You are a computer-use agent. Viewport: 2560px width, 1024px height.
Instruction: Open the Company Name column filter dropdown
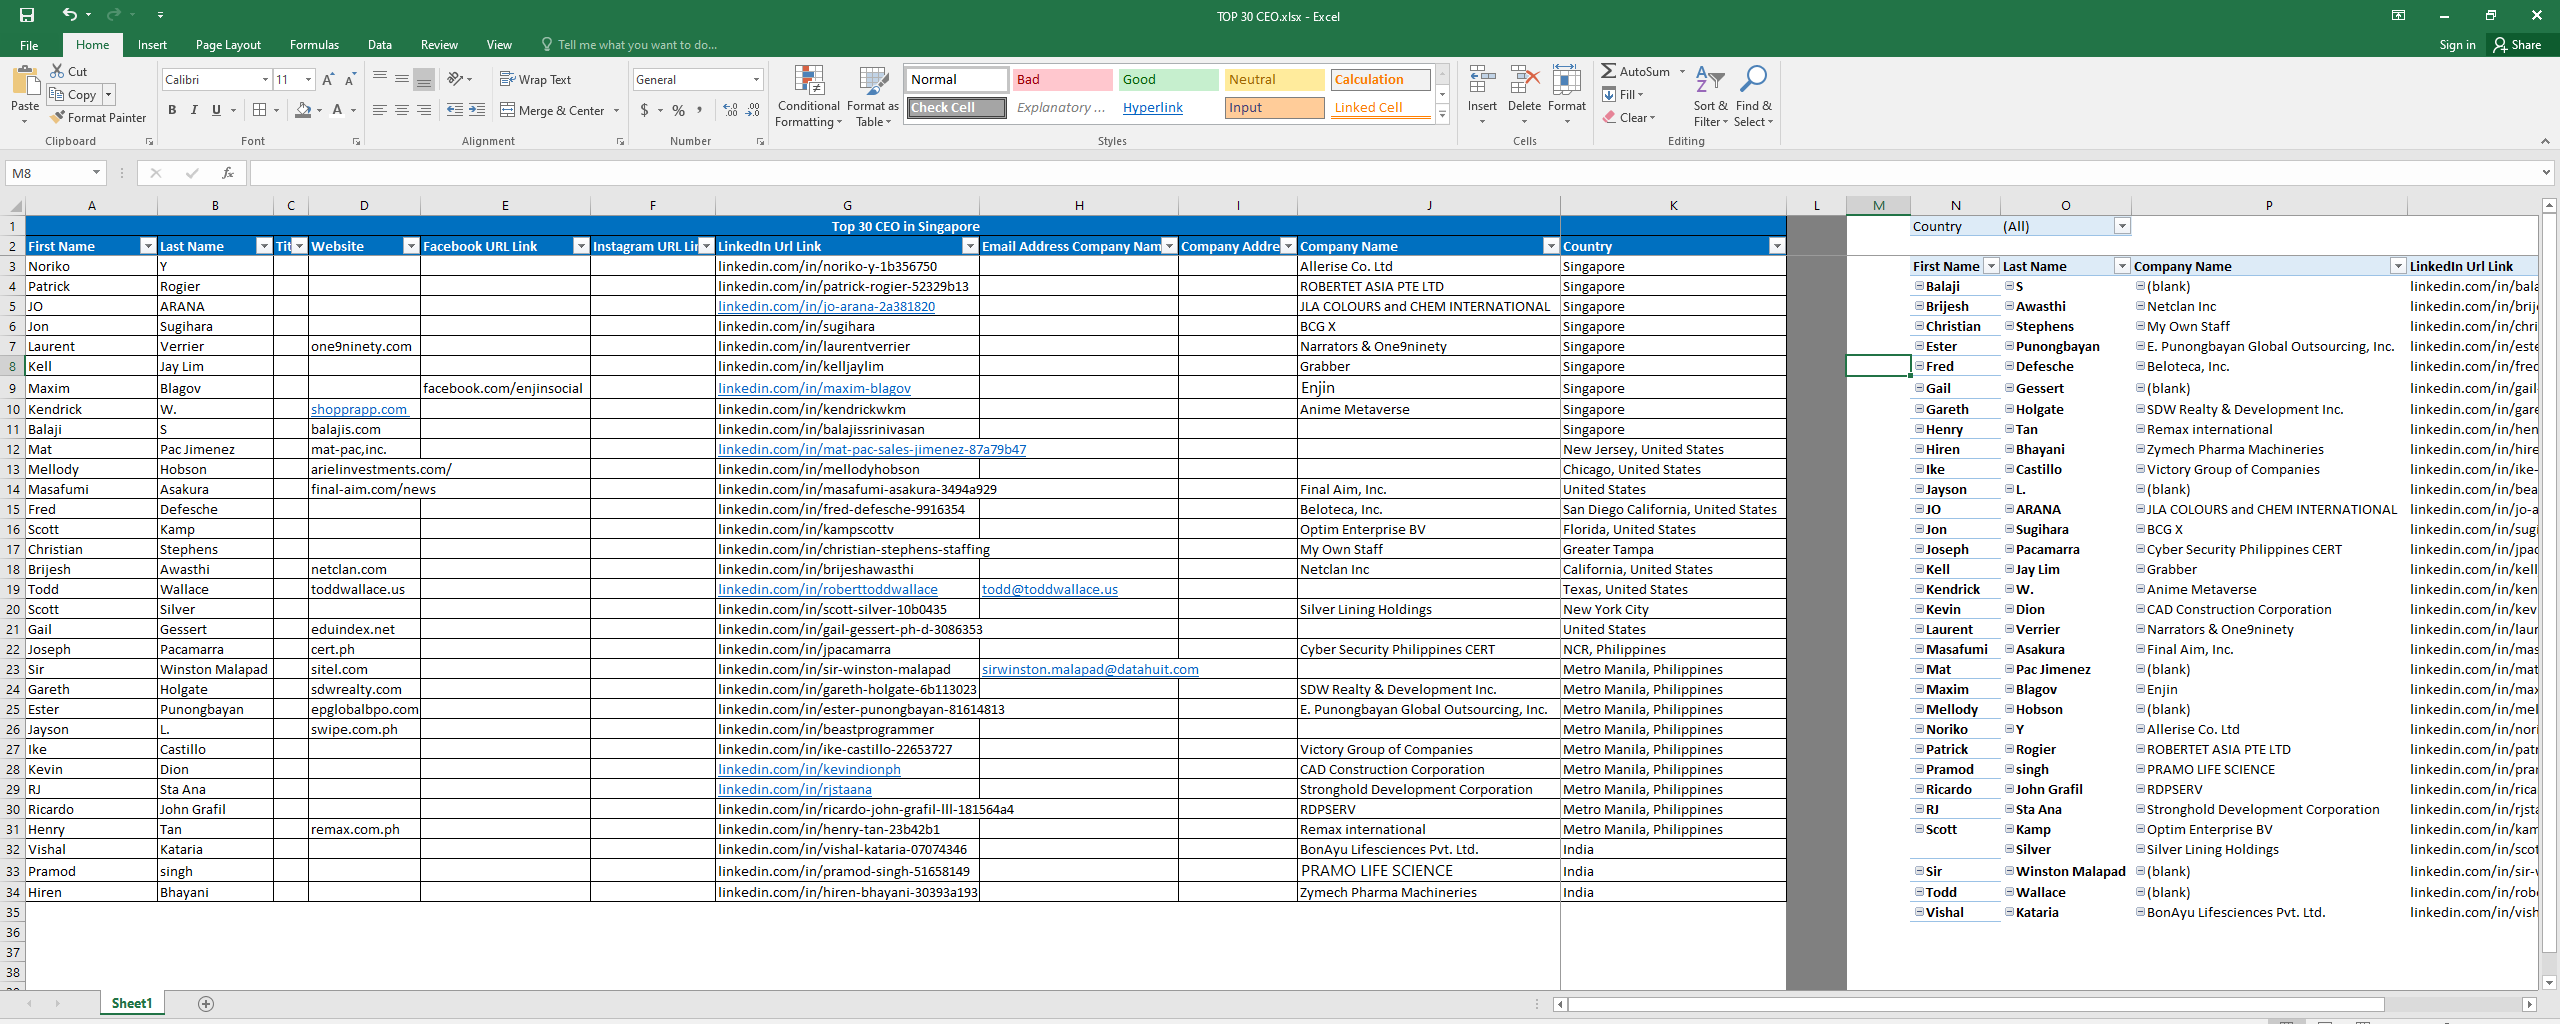1551,246
